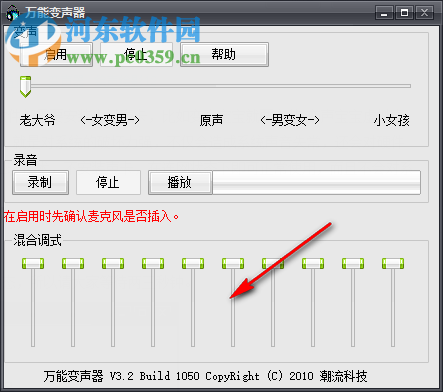This screenshot has width=443, height=392.
Task: Click the 万能变声器 app icon in title bar
Action: click(13, 13)
